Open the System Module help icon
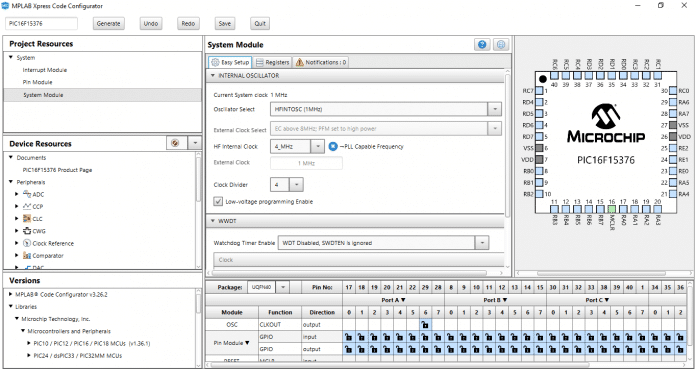 [x=482, y=44]
